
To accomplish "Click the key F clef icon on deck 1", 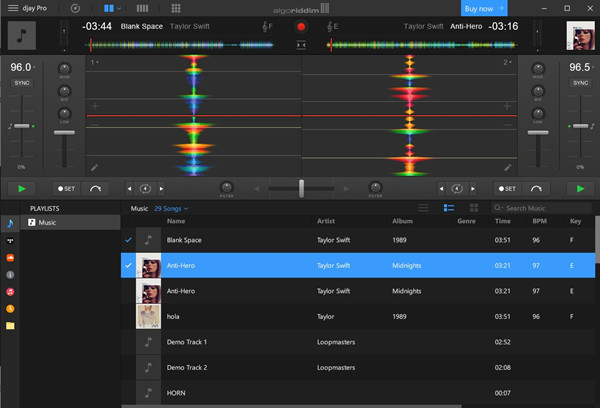I will click(267, 26).
